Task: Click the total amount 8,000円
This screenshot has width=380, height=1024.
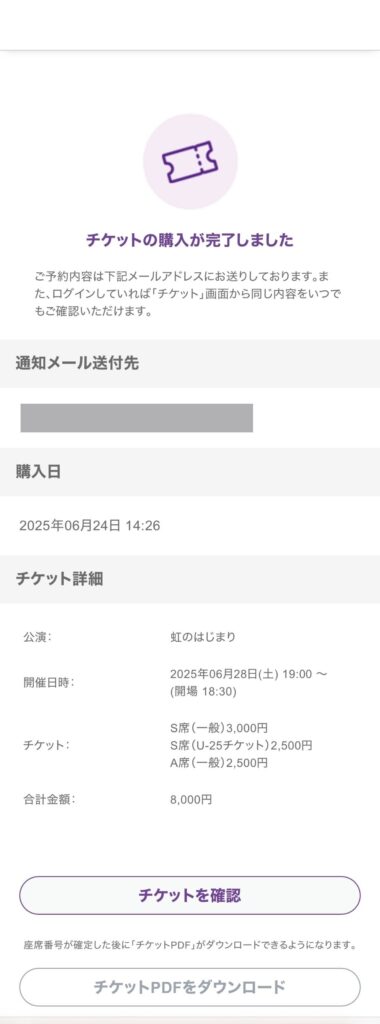Action: coord(191,800)
